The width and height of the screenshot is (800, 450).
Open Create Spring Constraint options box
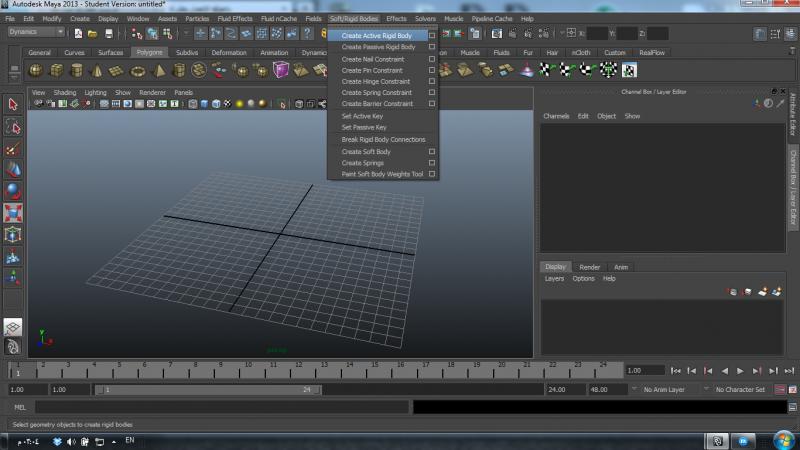click(x=432, y=93)
